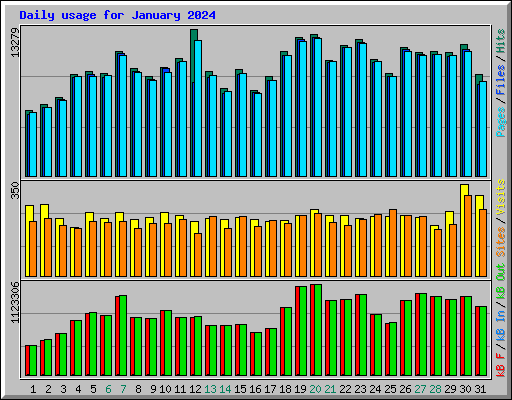Select day label 15 on the axis
The image size is (512, 400).
(240, 389)
